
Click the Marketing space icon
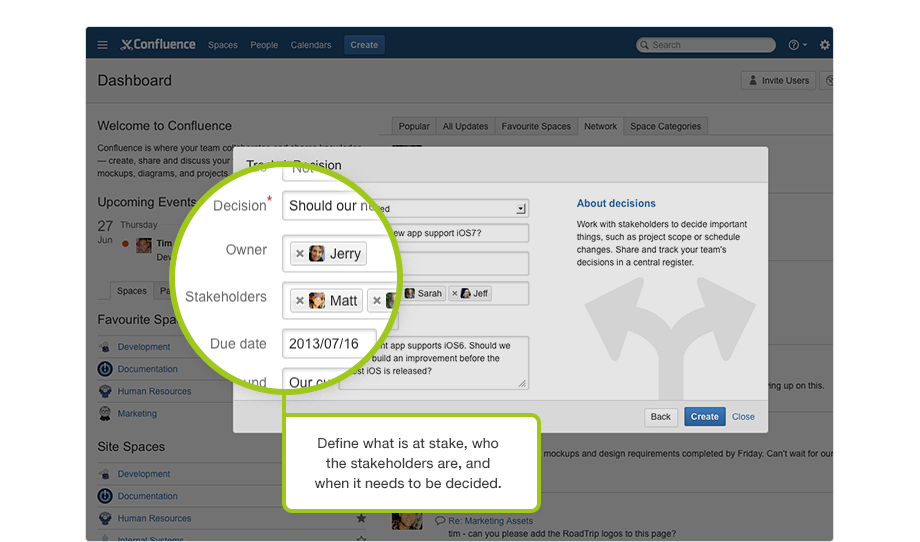pos(105,414)
